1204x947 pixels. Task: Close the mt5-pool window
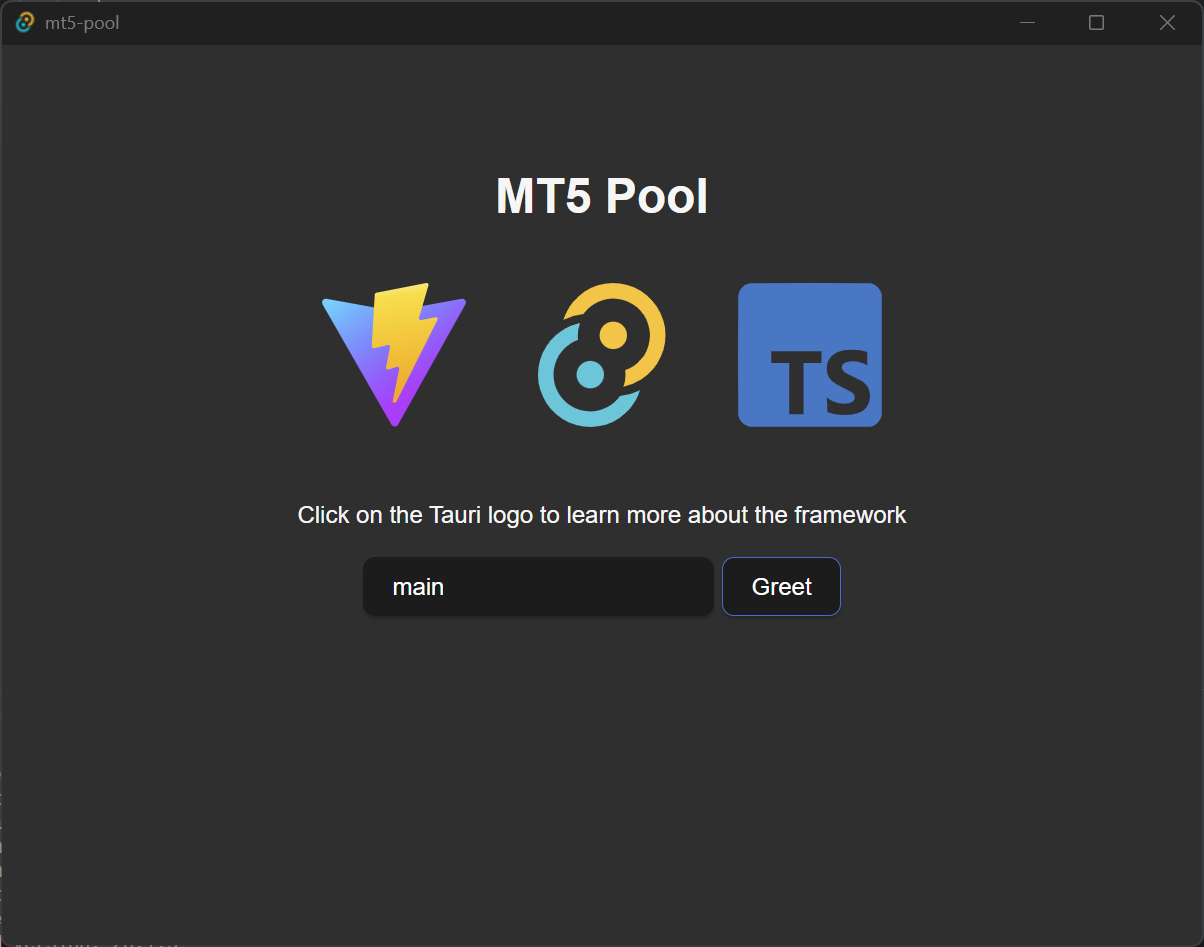pyautogui.click(x=1167, y=22)
